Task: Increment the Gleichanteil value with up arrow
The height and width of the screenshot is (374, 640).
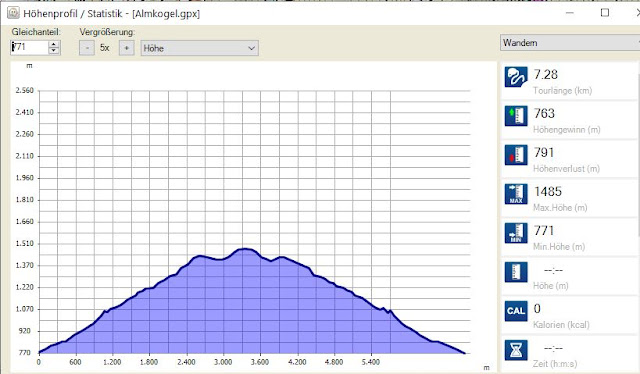Action: (54, 44)
